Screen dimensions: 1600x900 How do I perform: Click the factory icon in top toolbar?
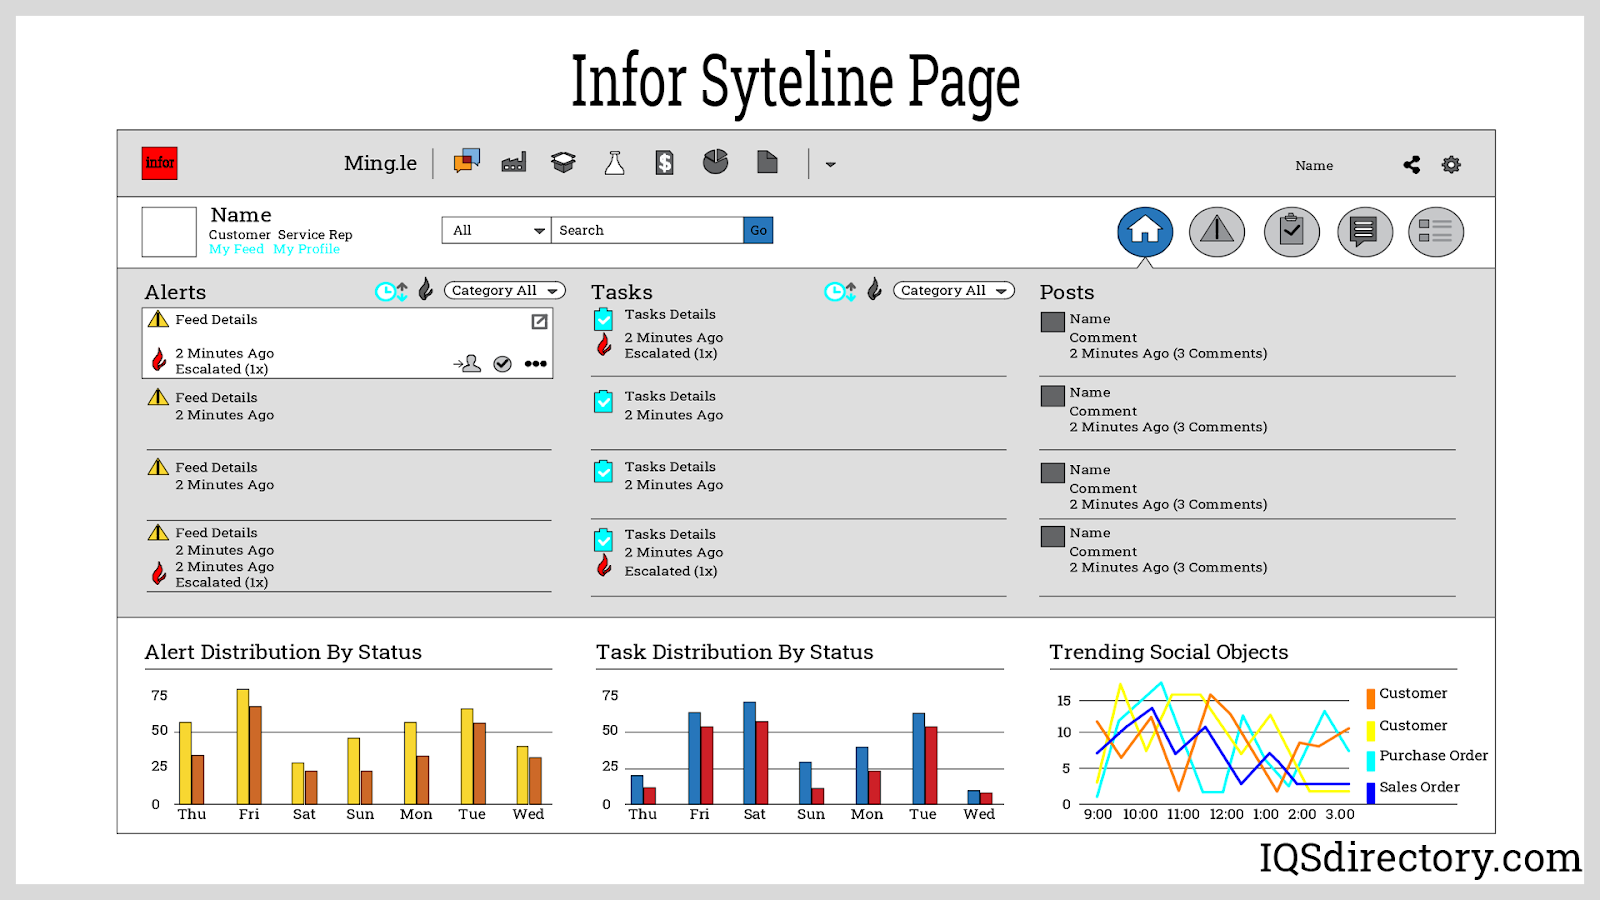[x=514, y=163]
